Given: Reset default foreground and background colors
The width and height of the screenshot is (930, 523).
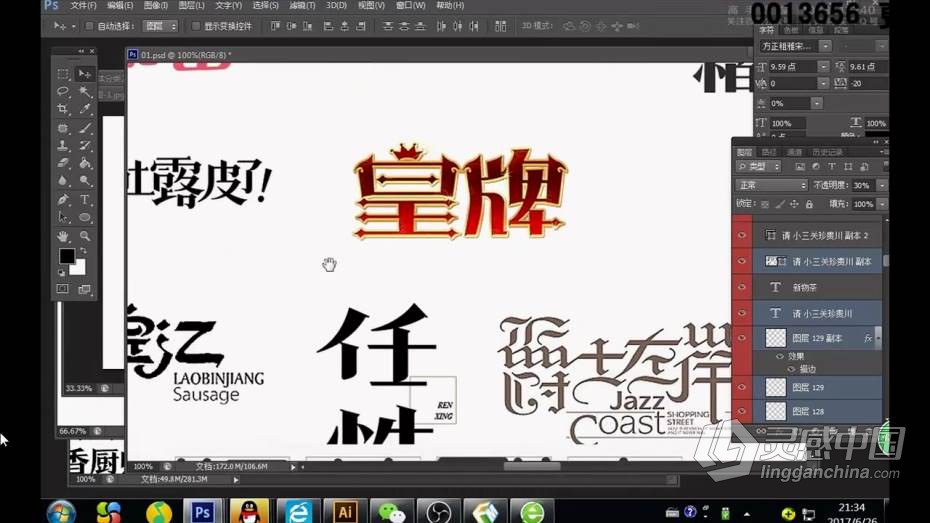Looking at the screenshot, I should point(62,273).
